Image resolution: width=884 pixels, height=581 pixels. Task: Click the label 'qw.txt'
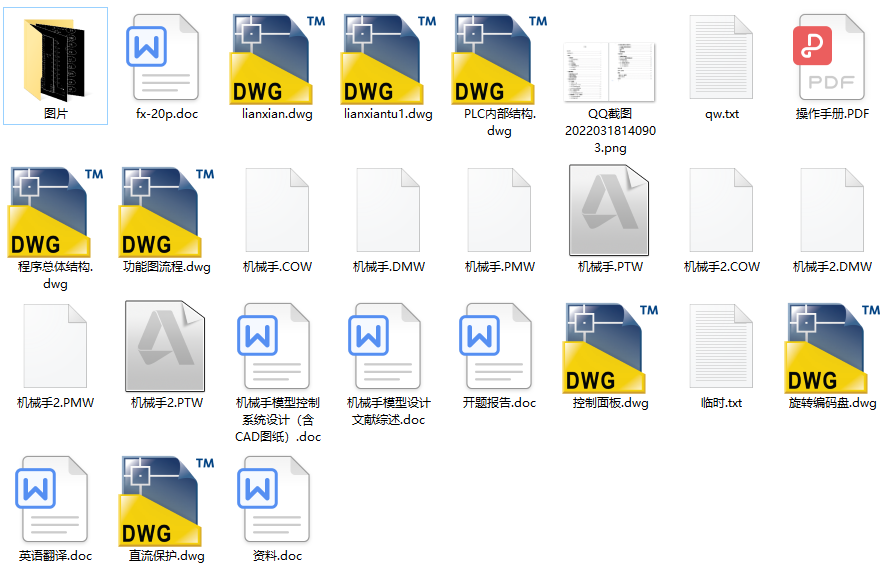722,114
